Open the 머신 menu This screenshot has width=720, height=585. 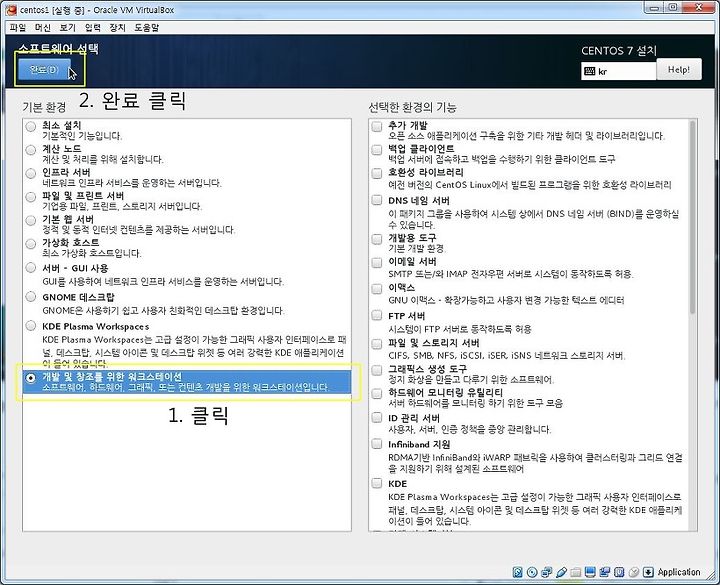pyautogui.click(x=42, y=28)
